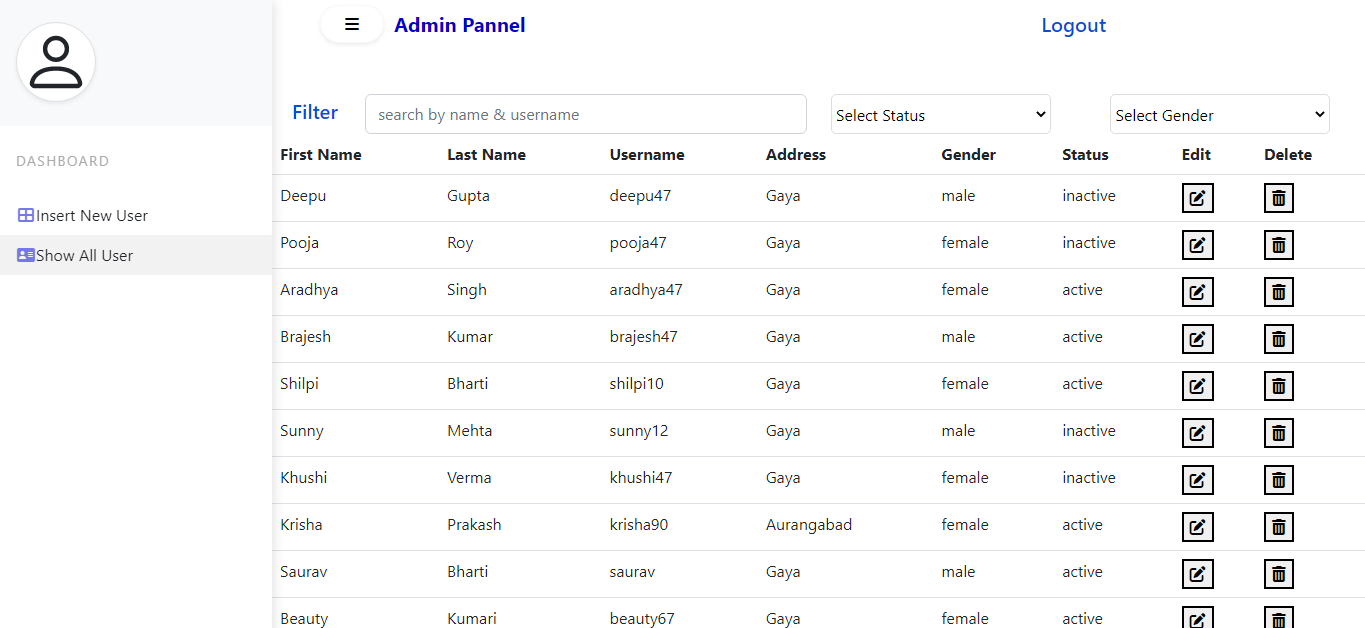Delete the user Brajesh Kumar
The image size is (1365, 628).
(1278, 338)
